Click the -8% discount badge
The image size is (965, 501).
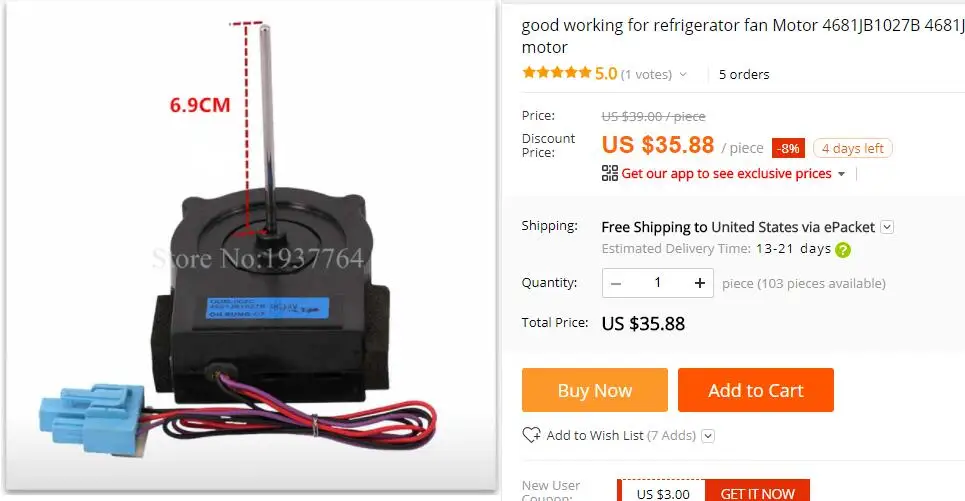[788, 148]
